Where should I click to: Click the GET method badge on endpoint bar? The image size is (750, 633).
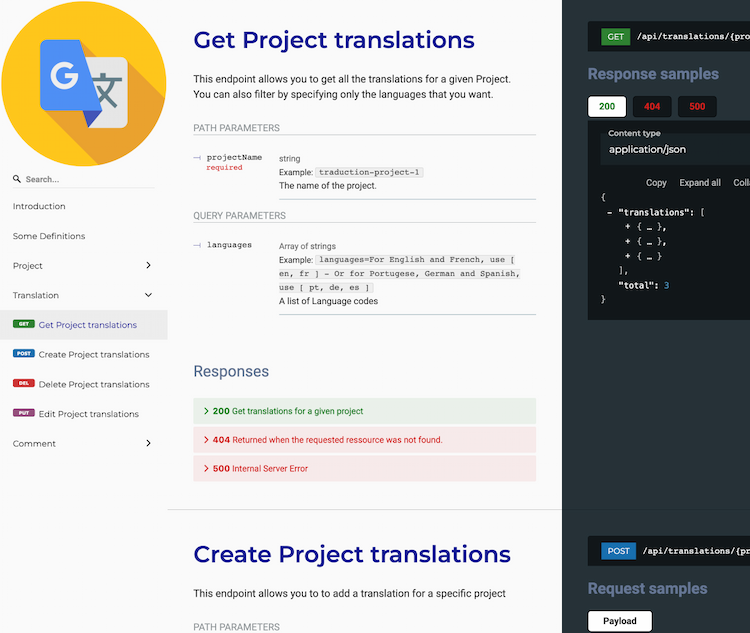click(x=615, y=37)
